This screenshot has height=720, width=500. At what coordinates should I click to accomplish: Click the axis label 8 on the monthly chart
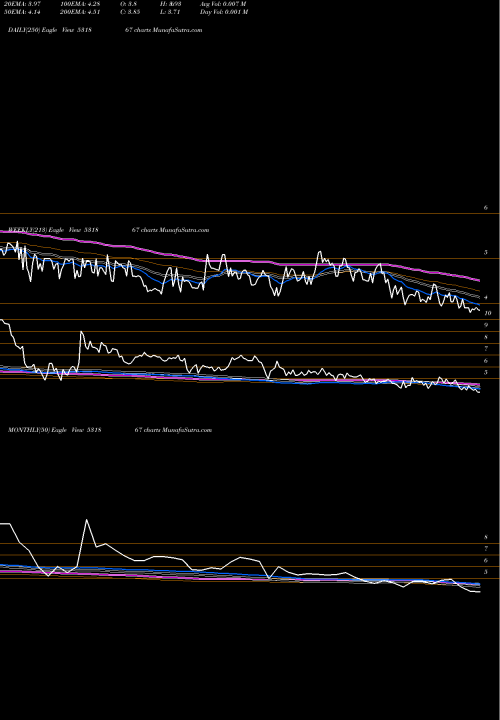click(486, 537)
